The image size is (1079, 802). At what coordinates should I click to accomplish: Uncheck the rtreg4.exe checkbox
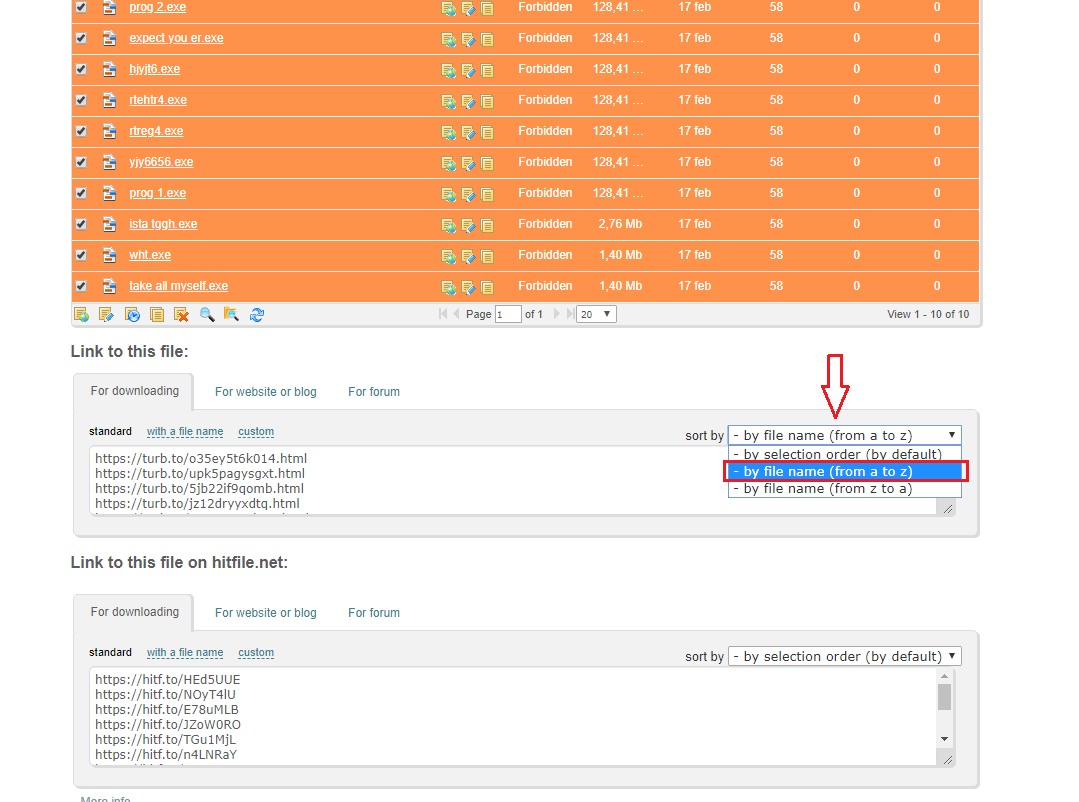(x=81, y=131)
